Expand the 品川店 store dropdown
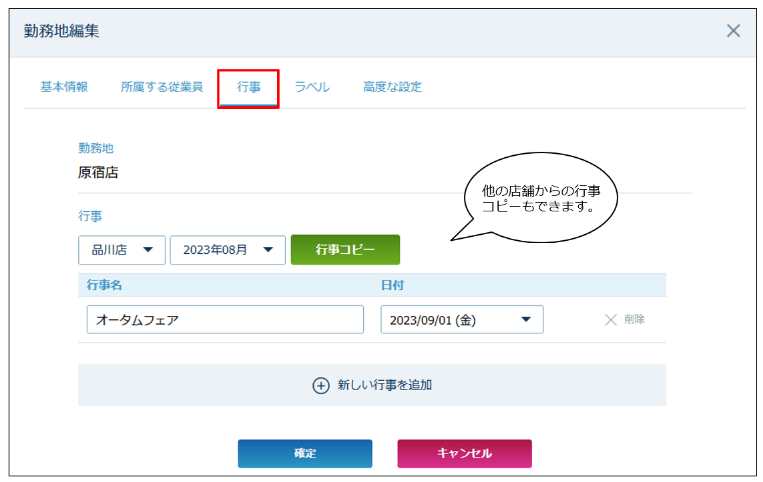This screenshot has height=482, width=763. coord(122,250)
